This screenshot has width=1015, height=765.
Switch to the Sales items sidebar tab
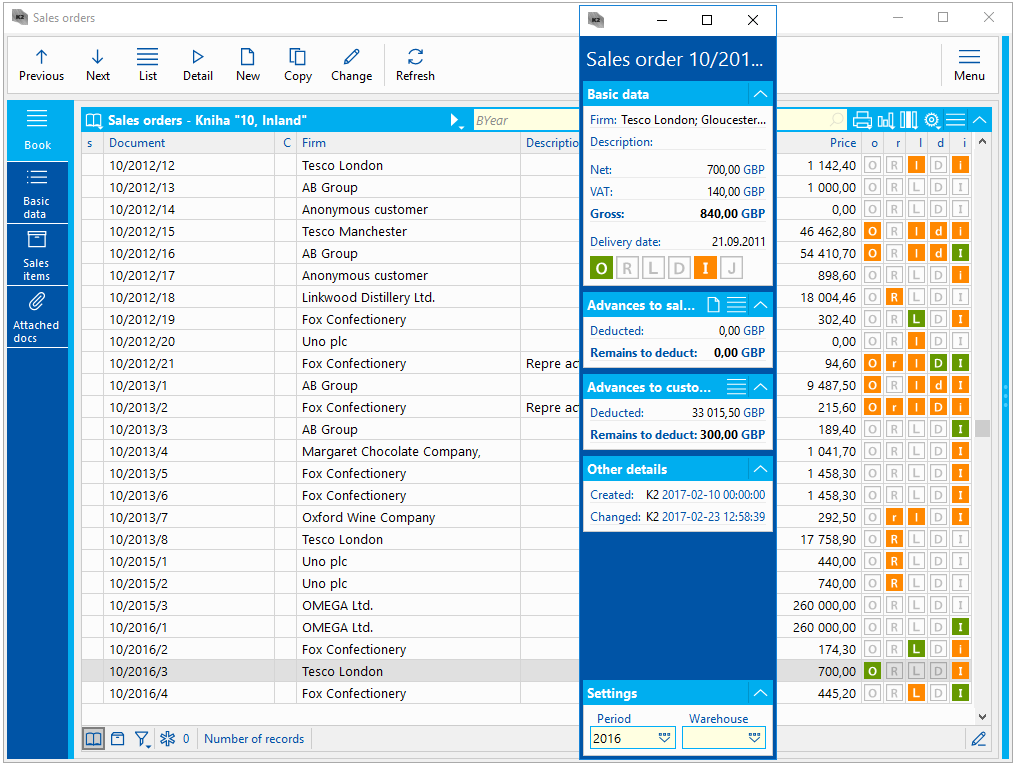(x=37, y=254)
